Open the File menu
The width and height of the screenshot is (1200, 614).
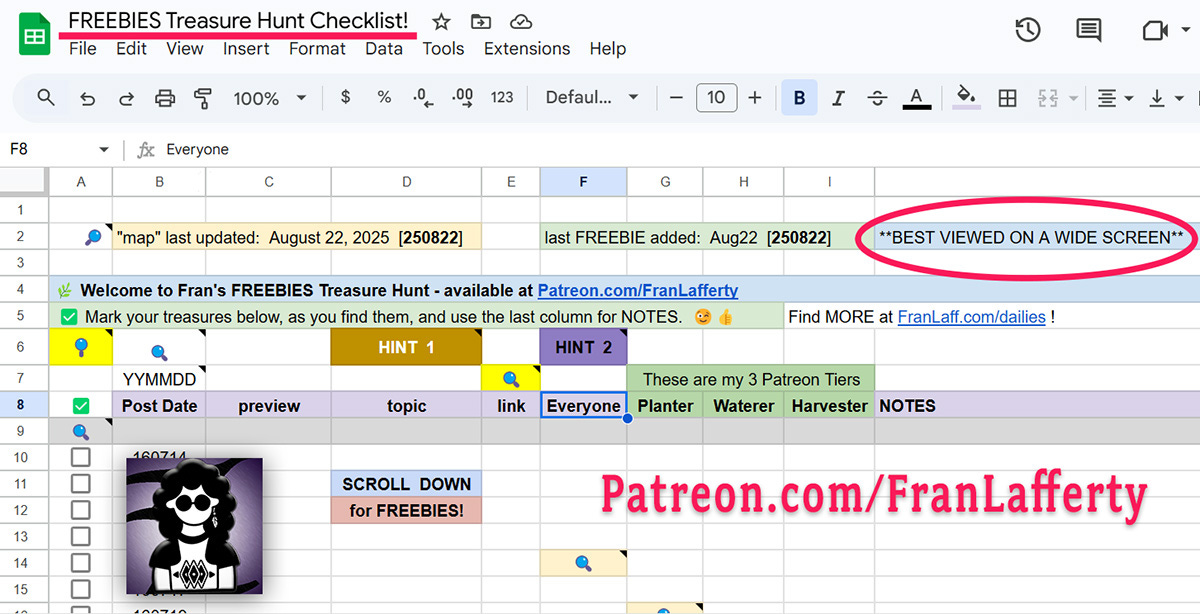pyautogui.click(x=83, y=48)
